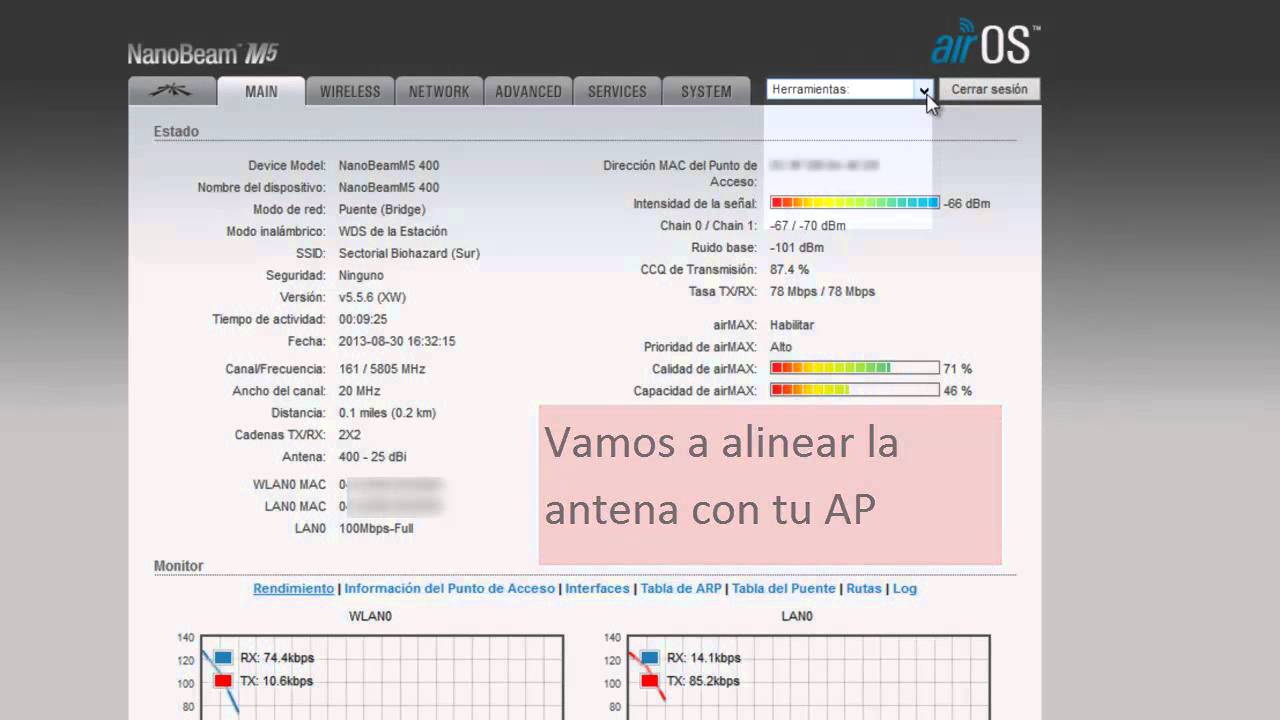Screen dimensions: 1280x720
Task: Click the NanoBeam M5 logo
Action: pos(202,54)
